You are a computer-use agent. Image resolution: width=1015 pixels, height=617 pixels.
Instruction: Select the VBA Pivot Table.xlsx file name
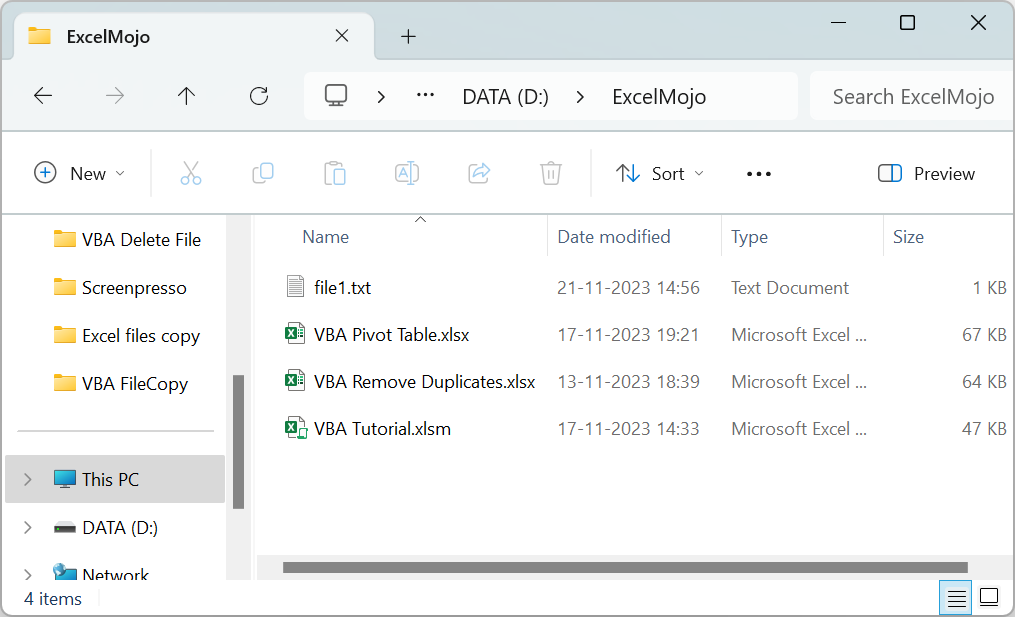(392, 335)
